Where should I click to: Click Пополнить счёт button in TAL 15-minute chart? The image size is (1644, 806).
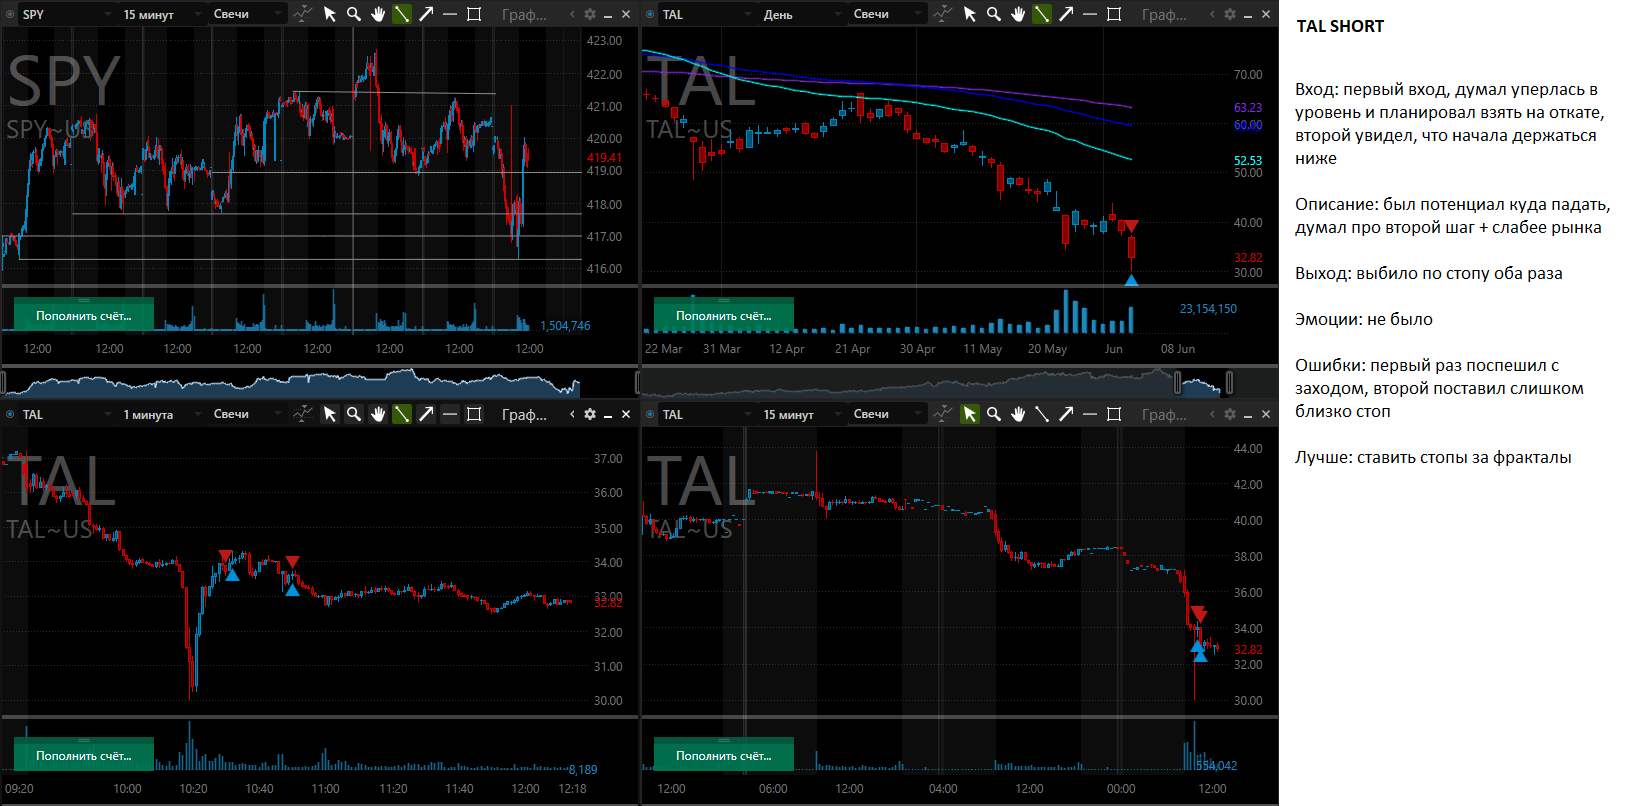pos(724,755)
